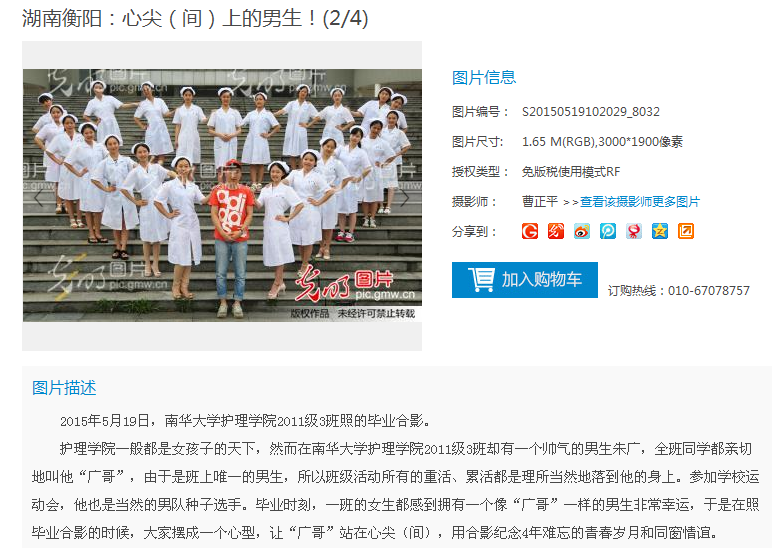This screenshot has height=548, width=784.
Task: Open more share options orange icon
Action: tap(686, 231)
